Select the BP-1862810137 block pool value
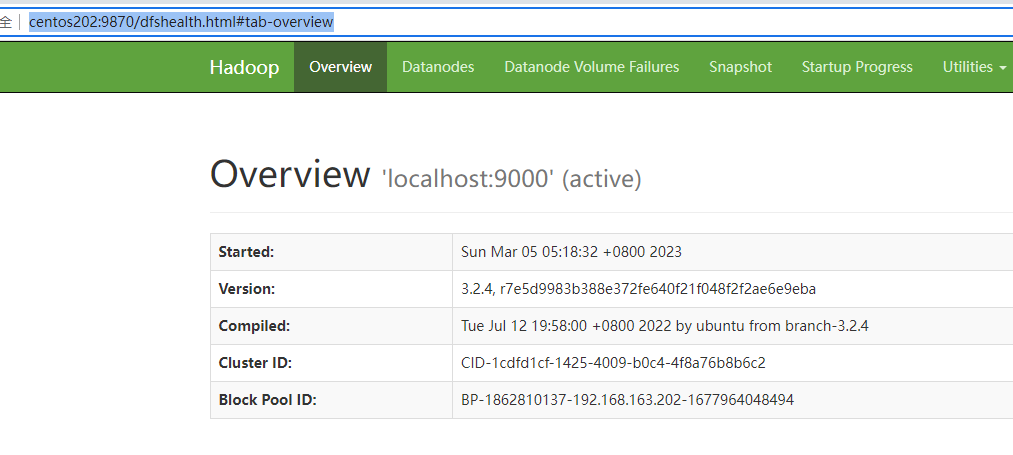Image resolution: width=1013 pixels, height=455 pixels. pos(627,400)
